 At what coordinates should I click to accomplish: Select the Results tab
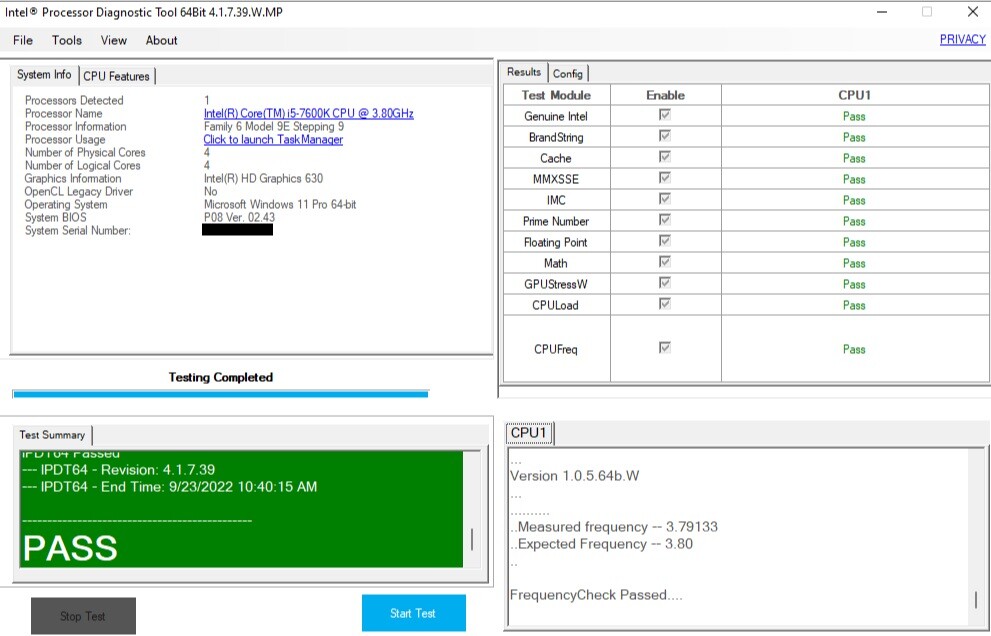coord(524,72)
